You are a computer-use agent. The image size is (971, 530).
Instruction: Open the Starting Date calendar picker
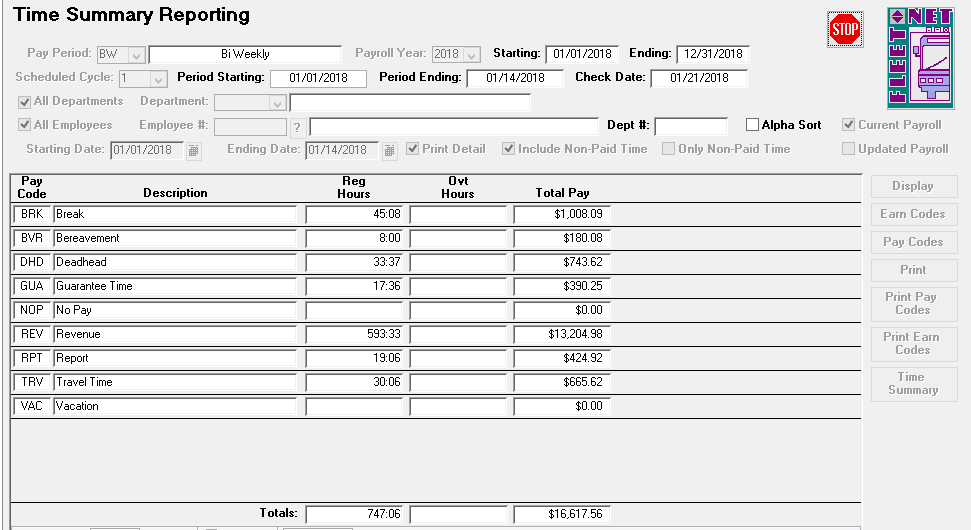194,150
